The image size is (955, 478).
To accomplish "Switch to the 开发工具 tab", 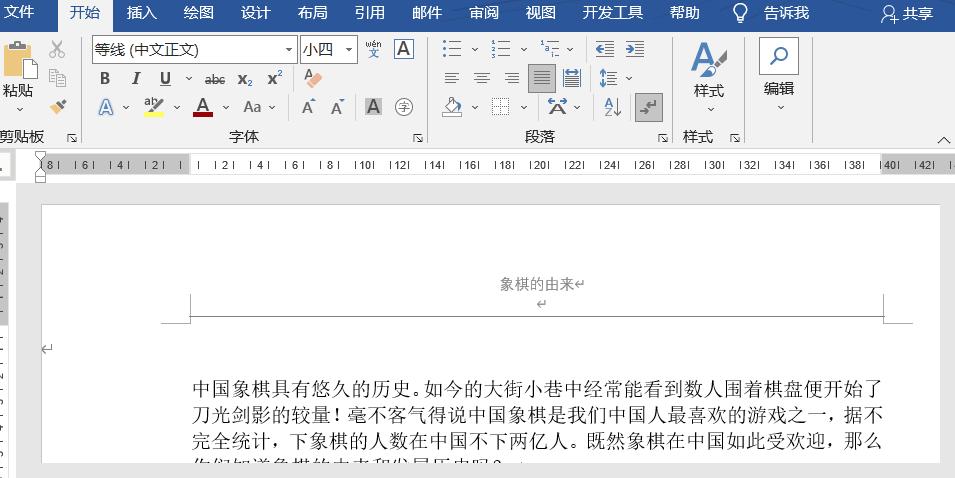I will pos(613,12).
